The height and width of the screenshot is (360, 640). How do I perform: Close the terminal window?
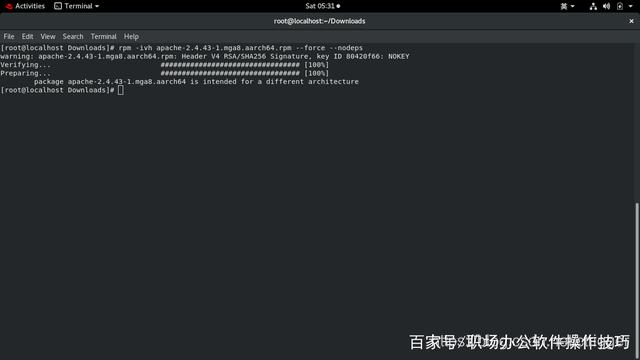[631, 21]
